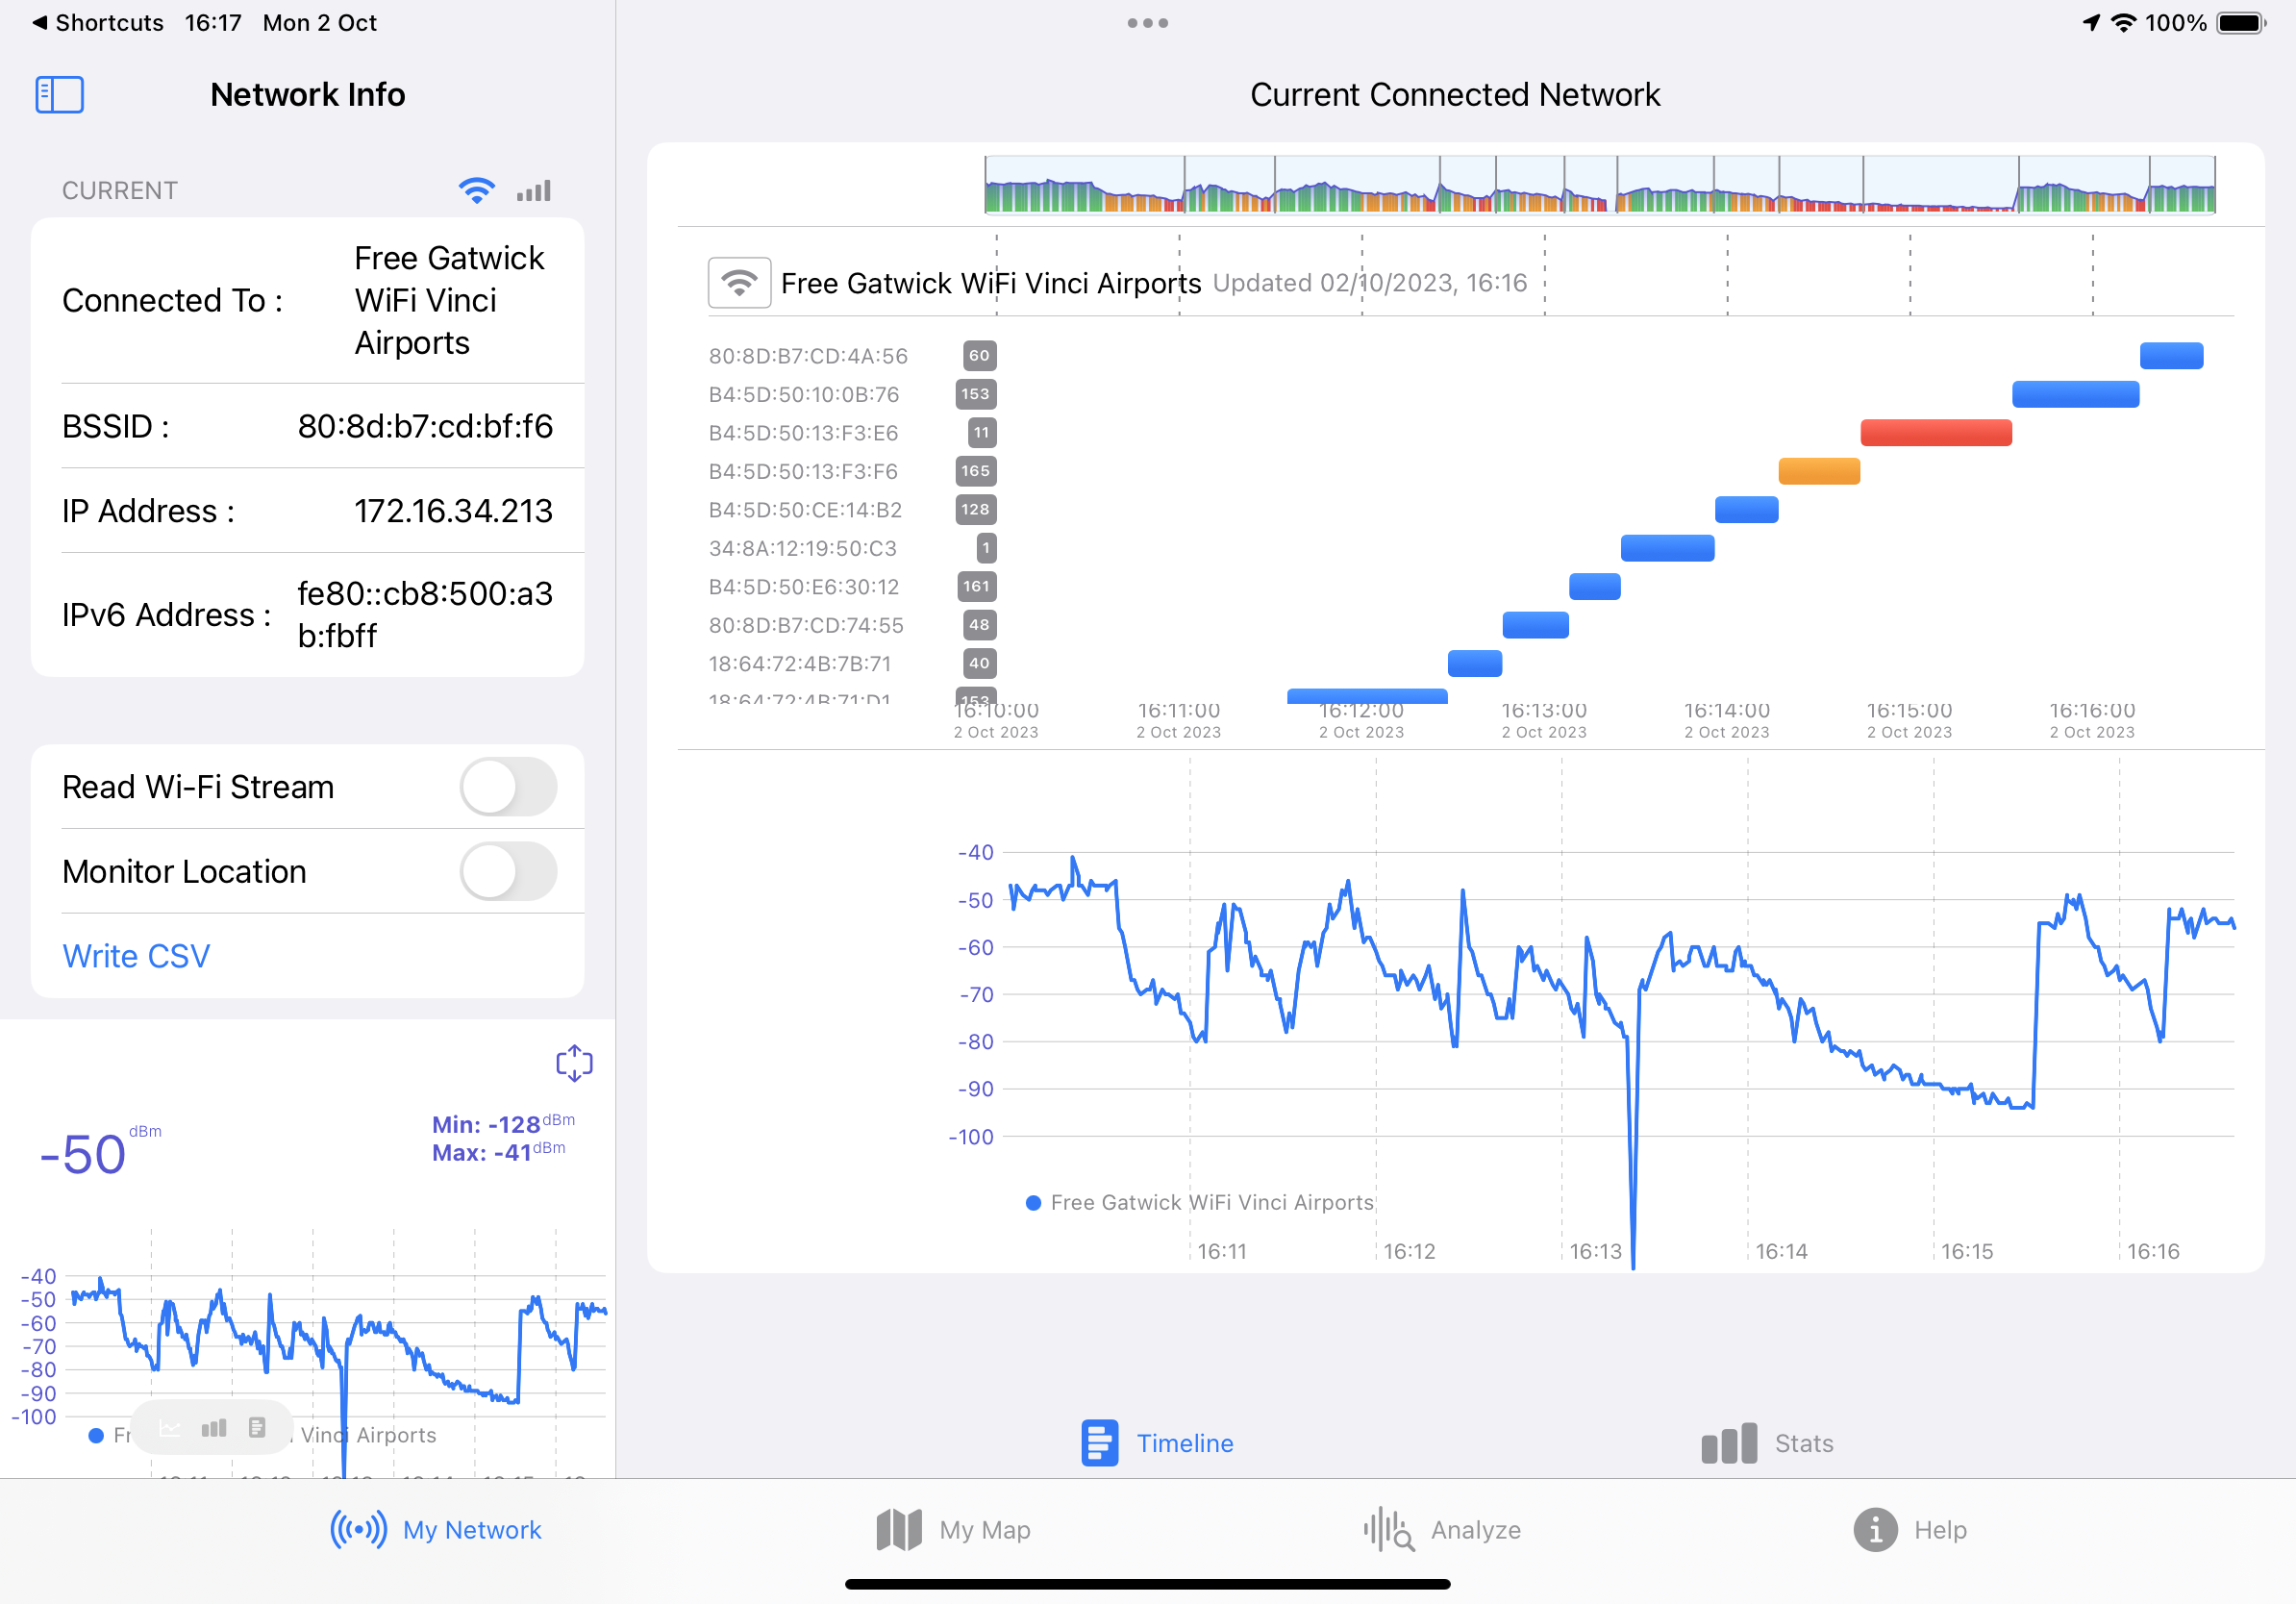Tap the blue timeline bar for 34:8A:12:19:50:C3
The width and height of the screenshot is (2296, 1604).
1667,548
